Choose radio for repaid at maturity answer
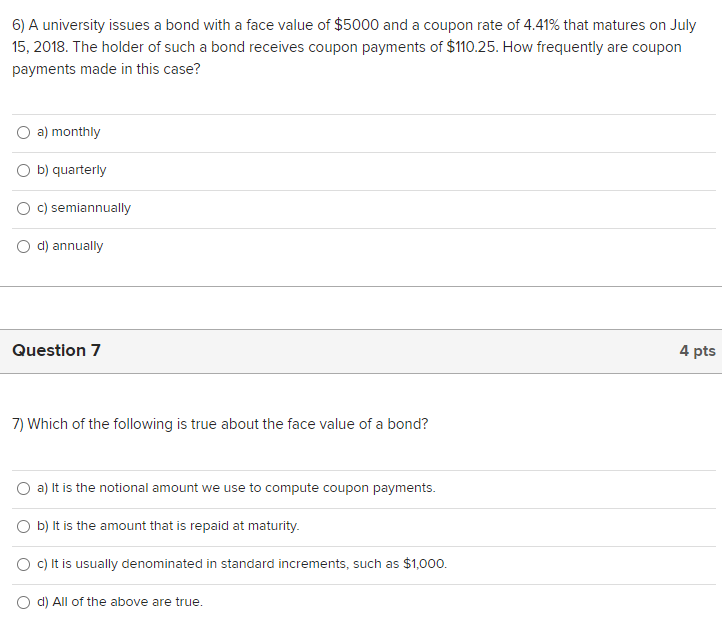This screenshot has width=722, height=637. coord(23,526)
